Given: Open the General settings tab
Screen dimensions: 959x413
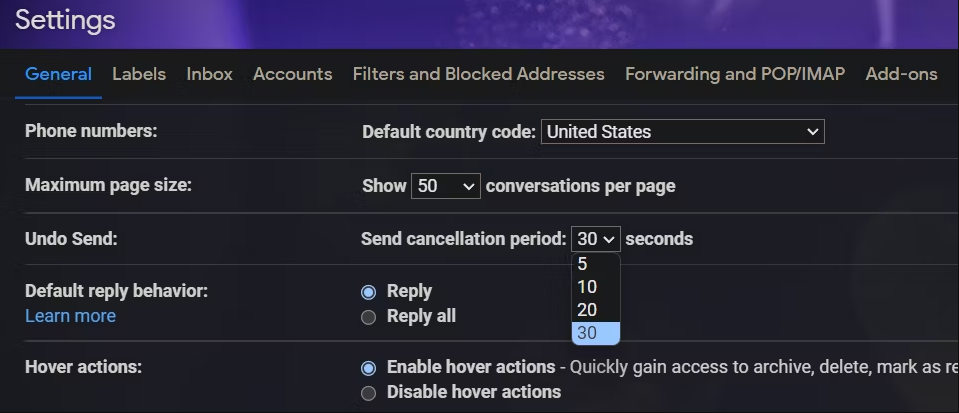Looking at the screenshot, I should [58, 74].
